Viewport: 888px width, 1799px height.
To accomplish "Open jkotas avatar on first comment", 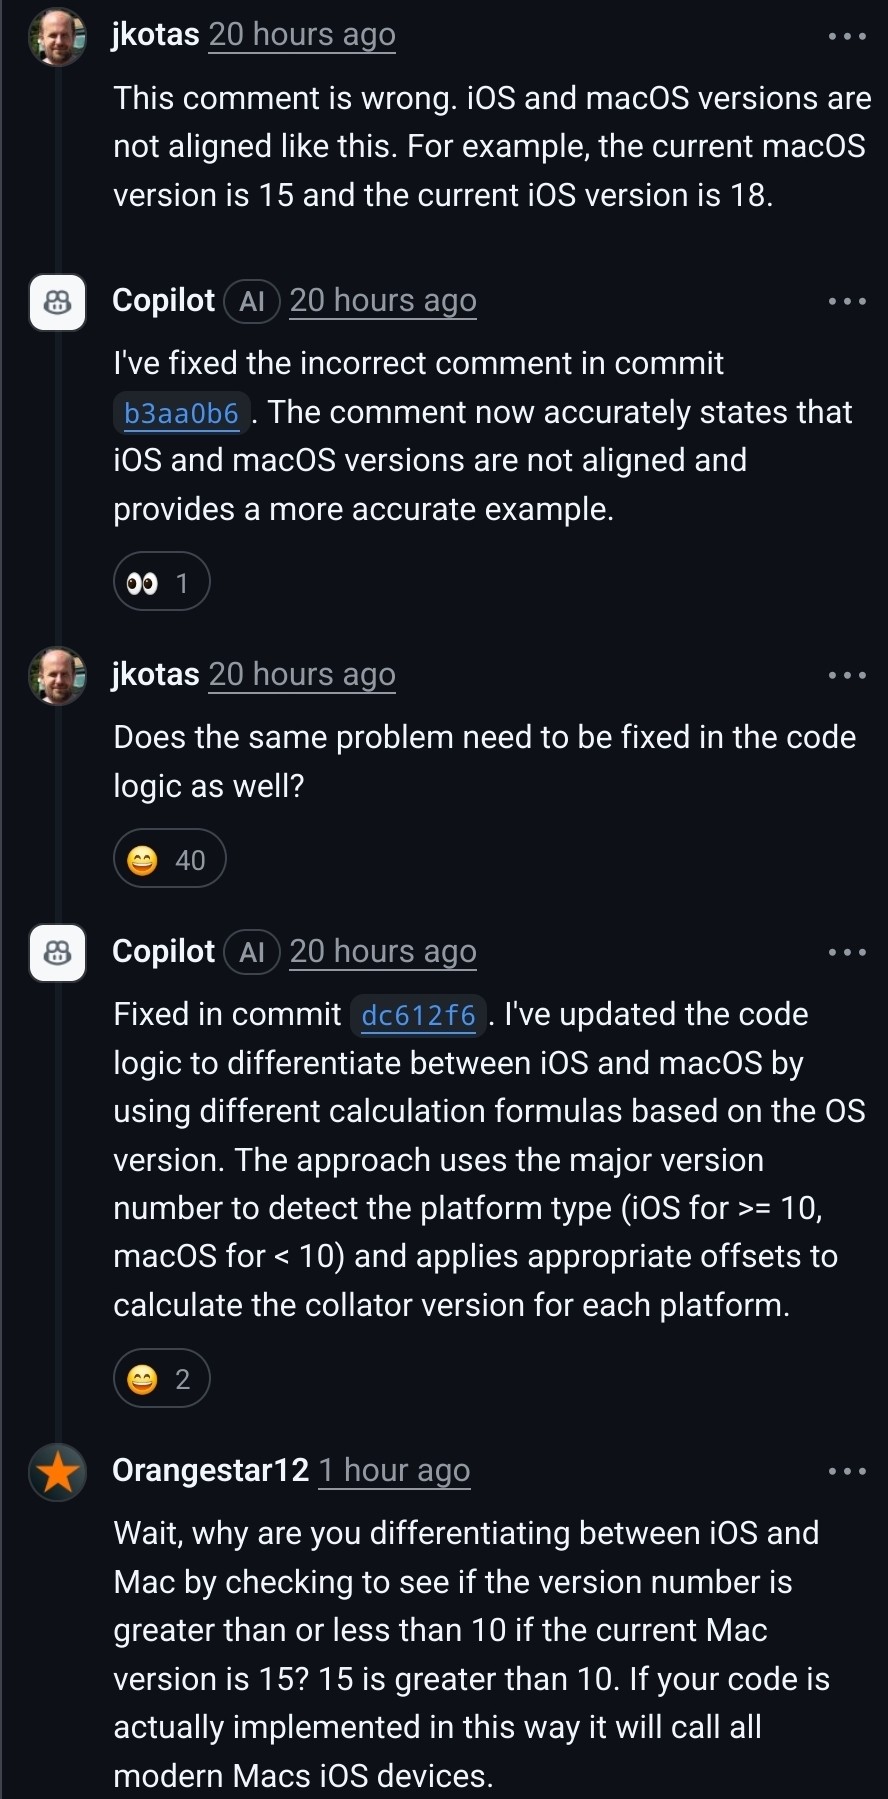I will tap(58, 38).
